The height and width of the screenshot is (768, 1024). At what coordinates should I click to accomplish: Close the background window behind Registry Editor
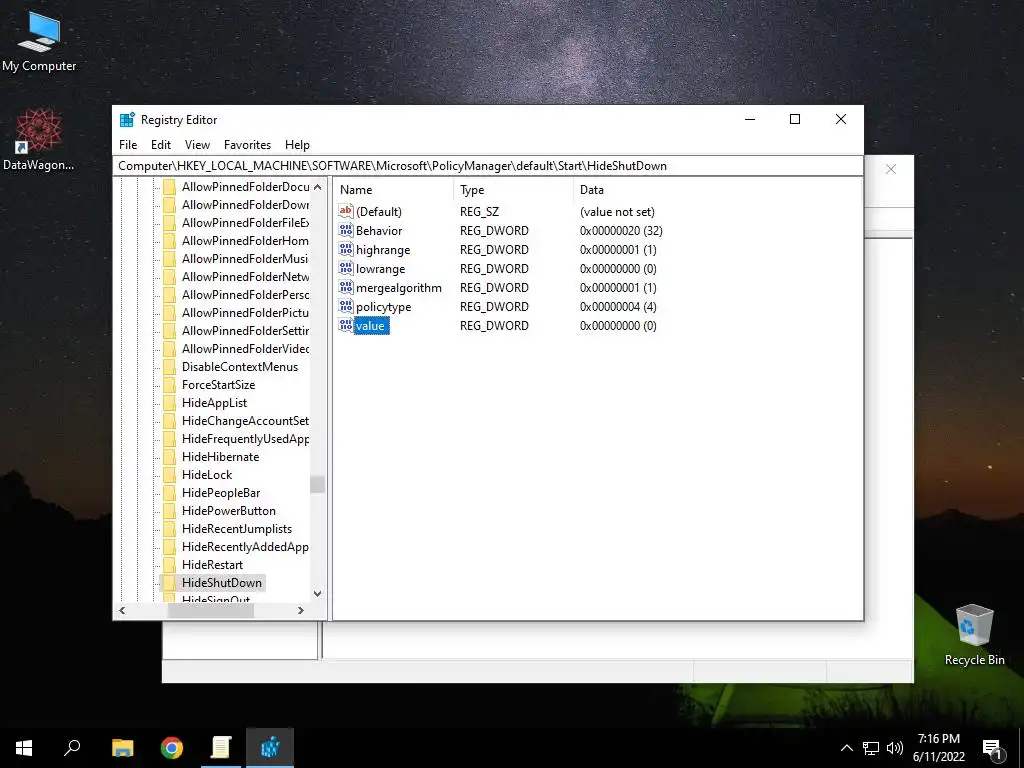pos(891,169)
